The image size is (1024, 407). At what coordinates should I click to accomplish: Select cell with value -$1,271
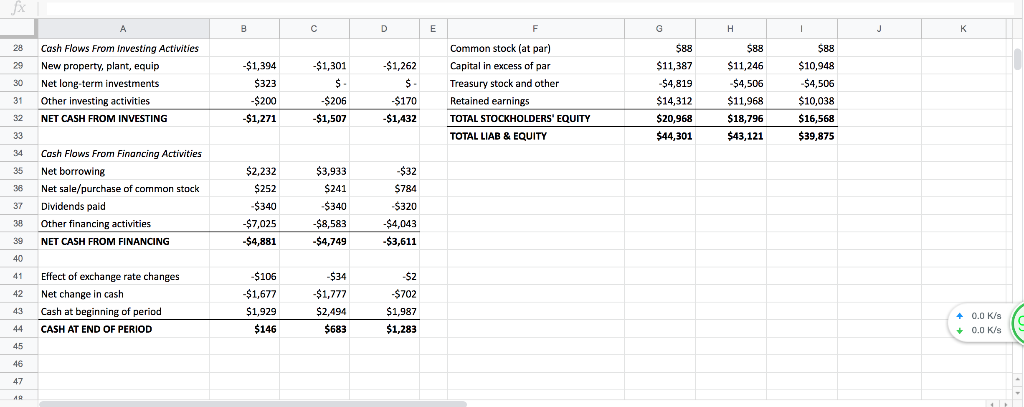[x=244, y=118]
